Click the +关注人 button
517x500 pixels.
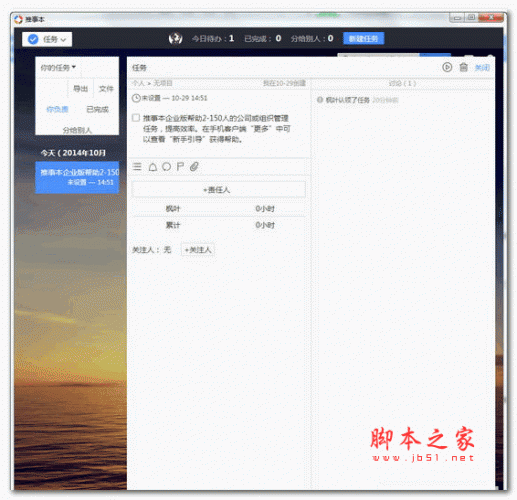[x=198, y=250]
